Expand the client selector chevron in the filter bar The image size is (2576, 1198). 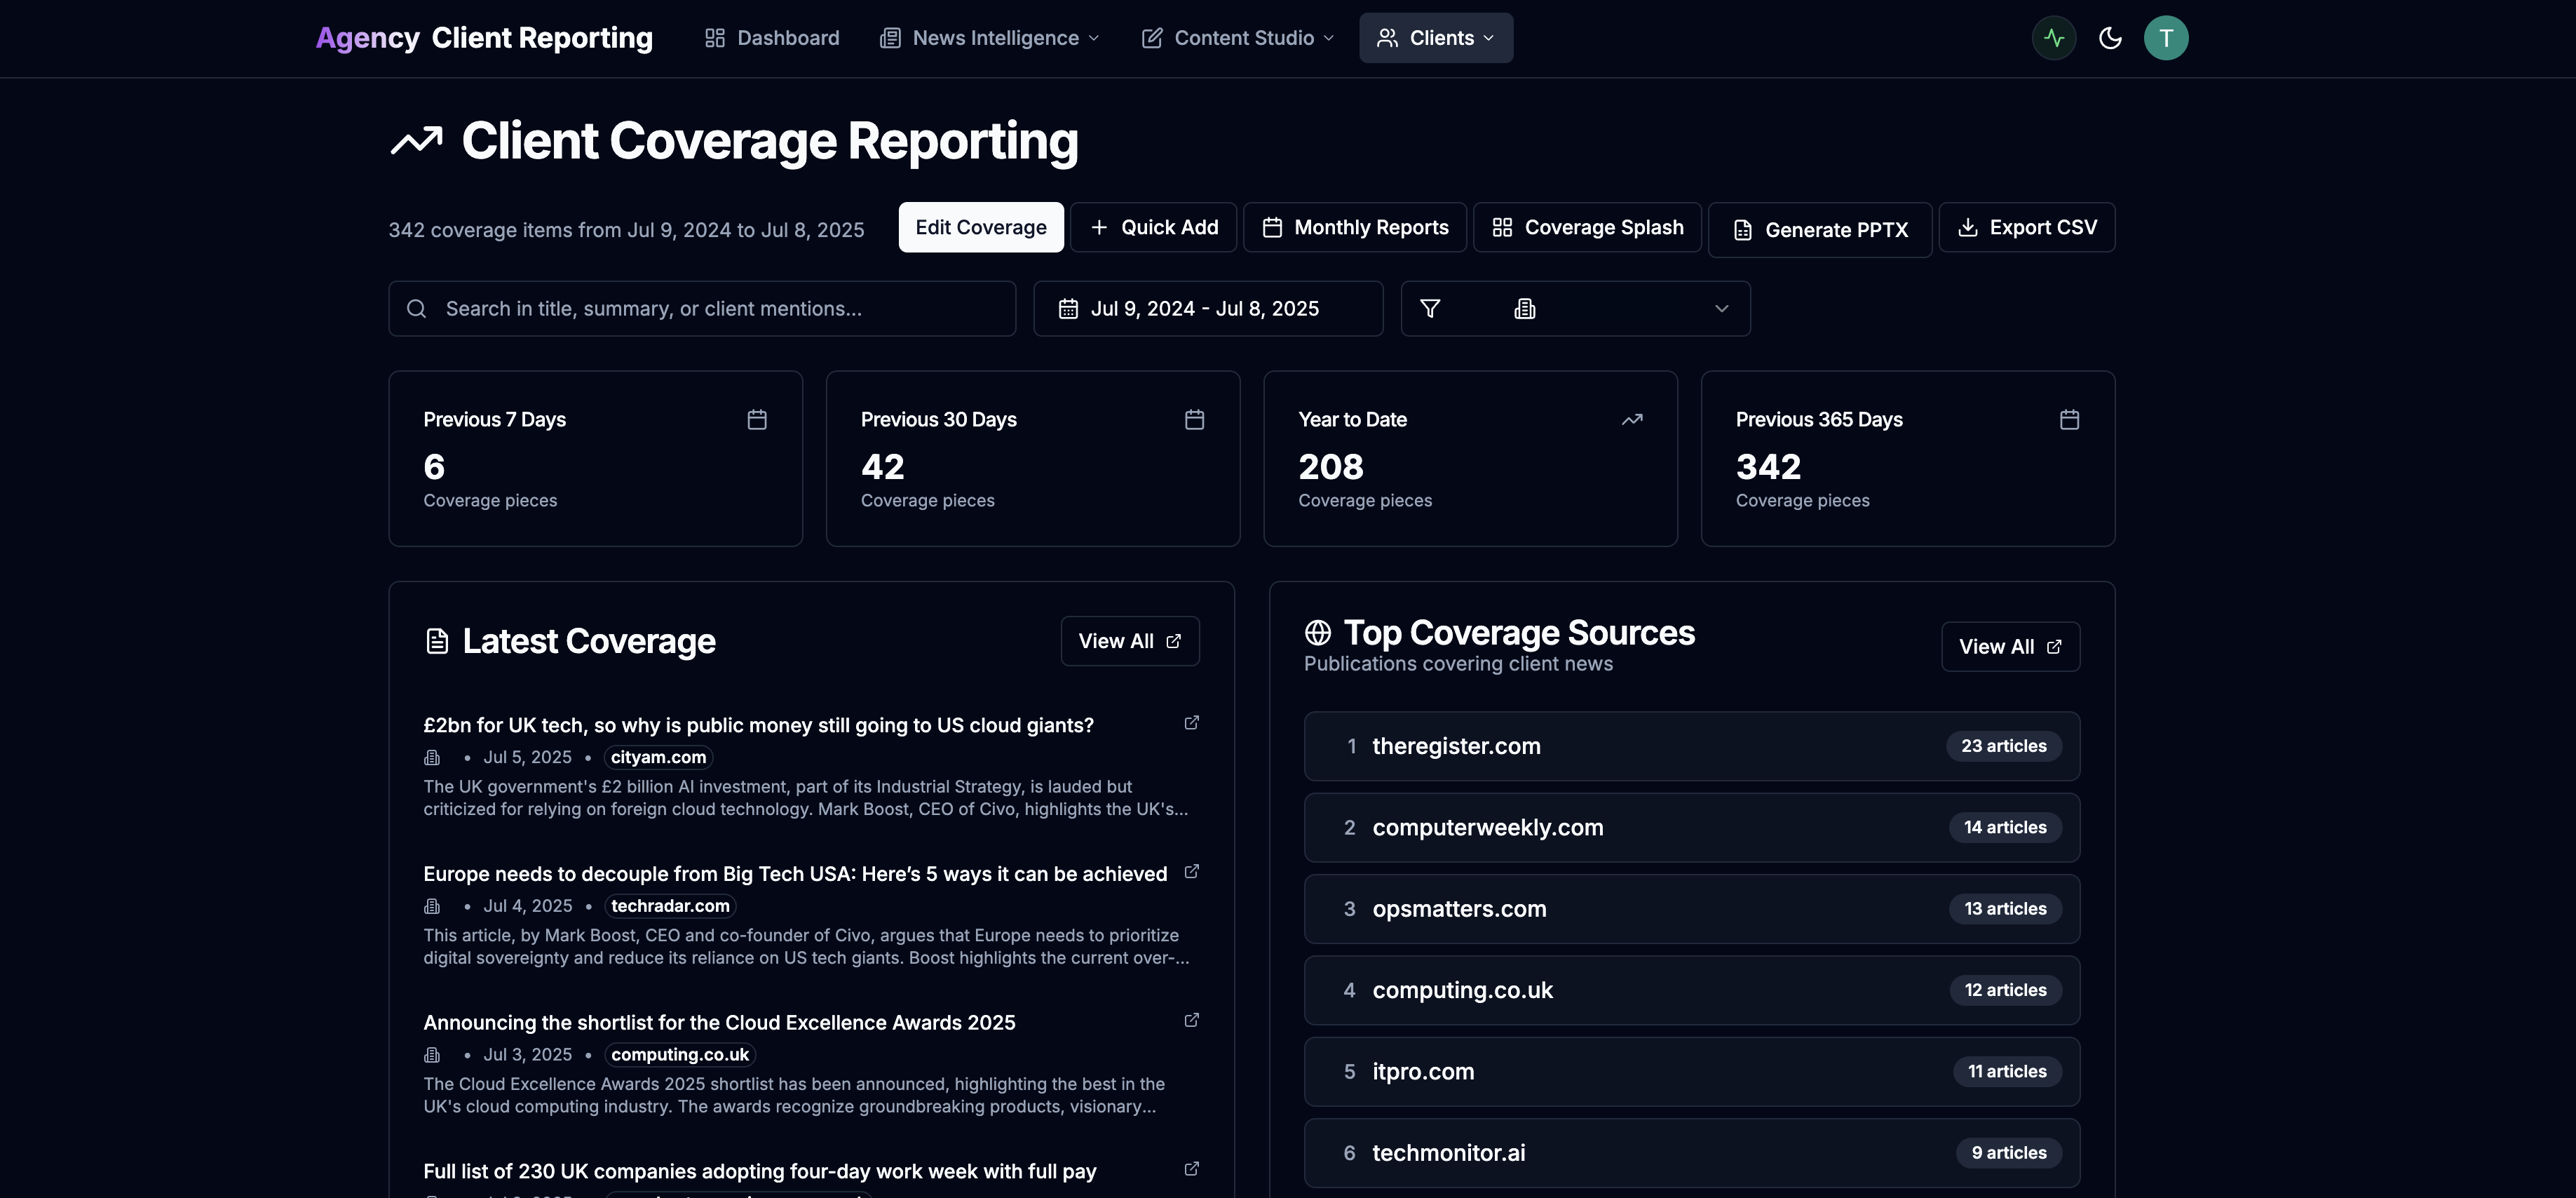click(1721, 308)
